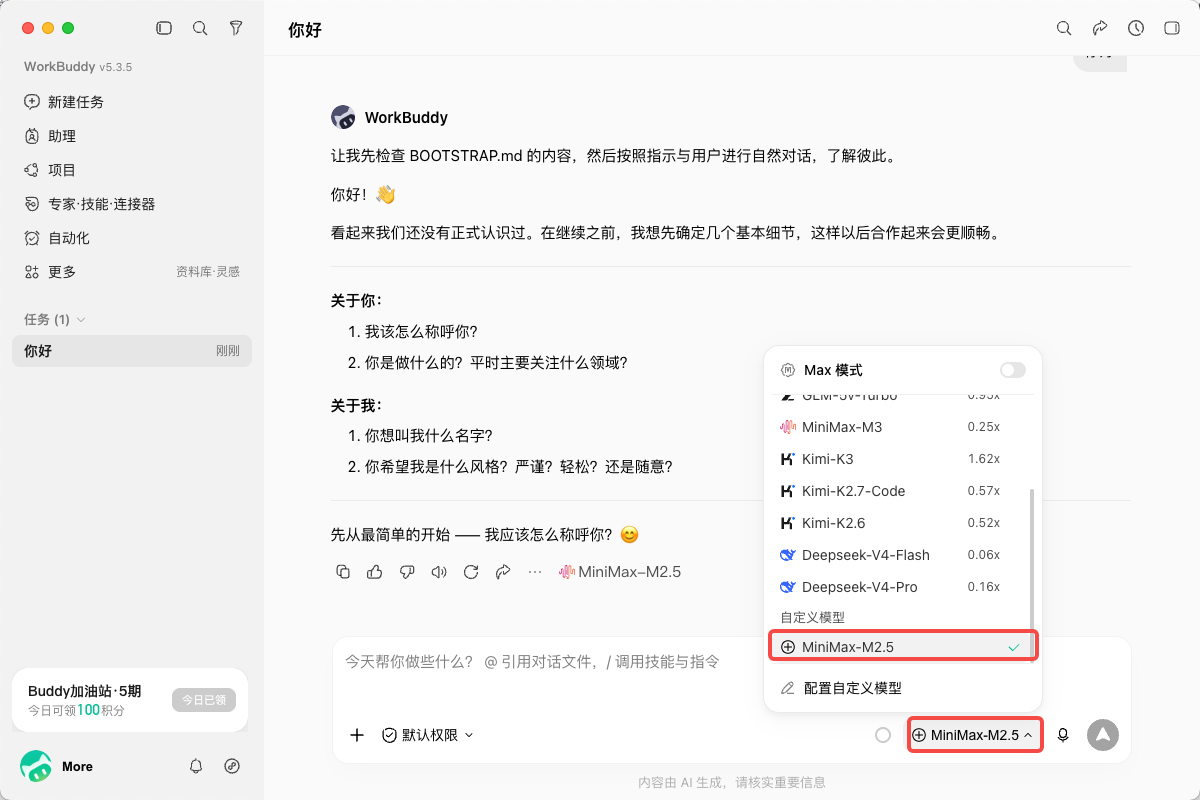Regenerate the reply
The image size is (1200, 800).
[x=471, y=572]
